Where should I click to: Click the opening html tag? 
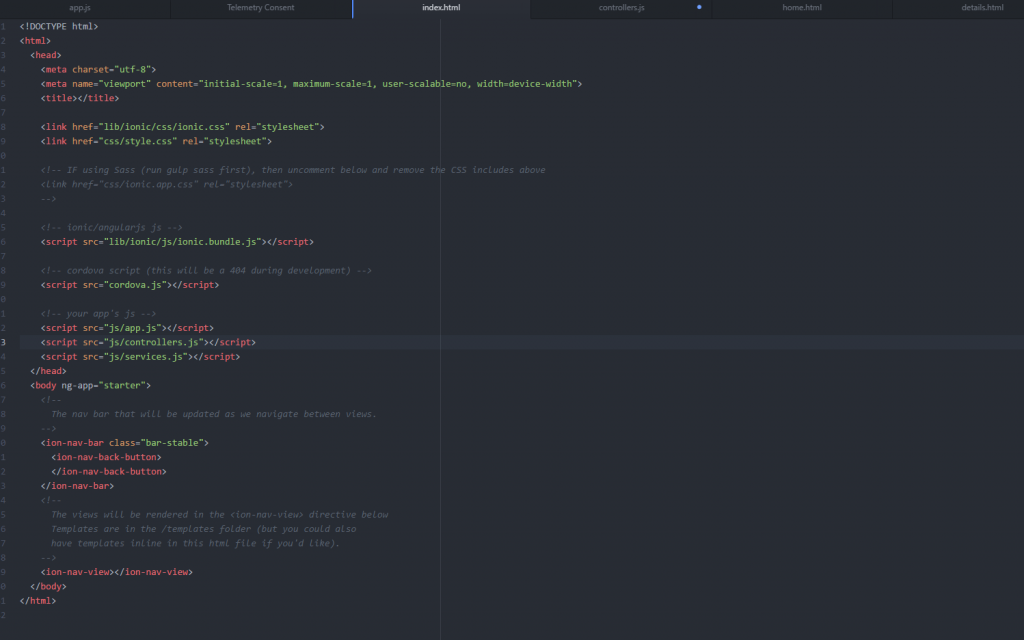(35, 40)
